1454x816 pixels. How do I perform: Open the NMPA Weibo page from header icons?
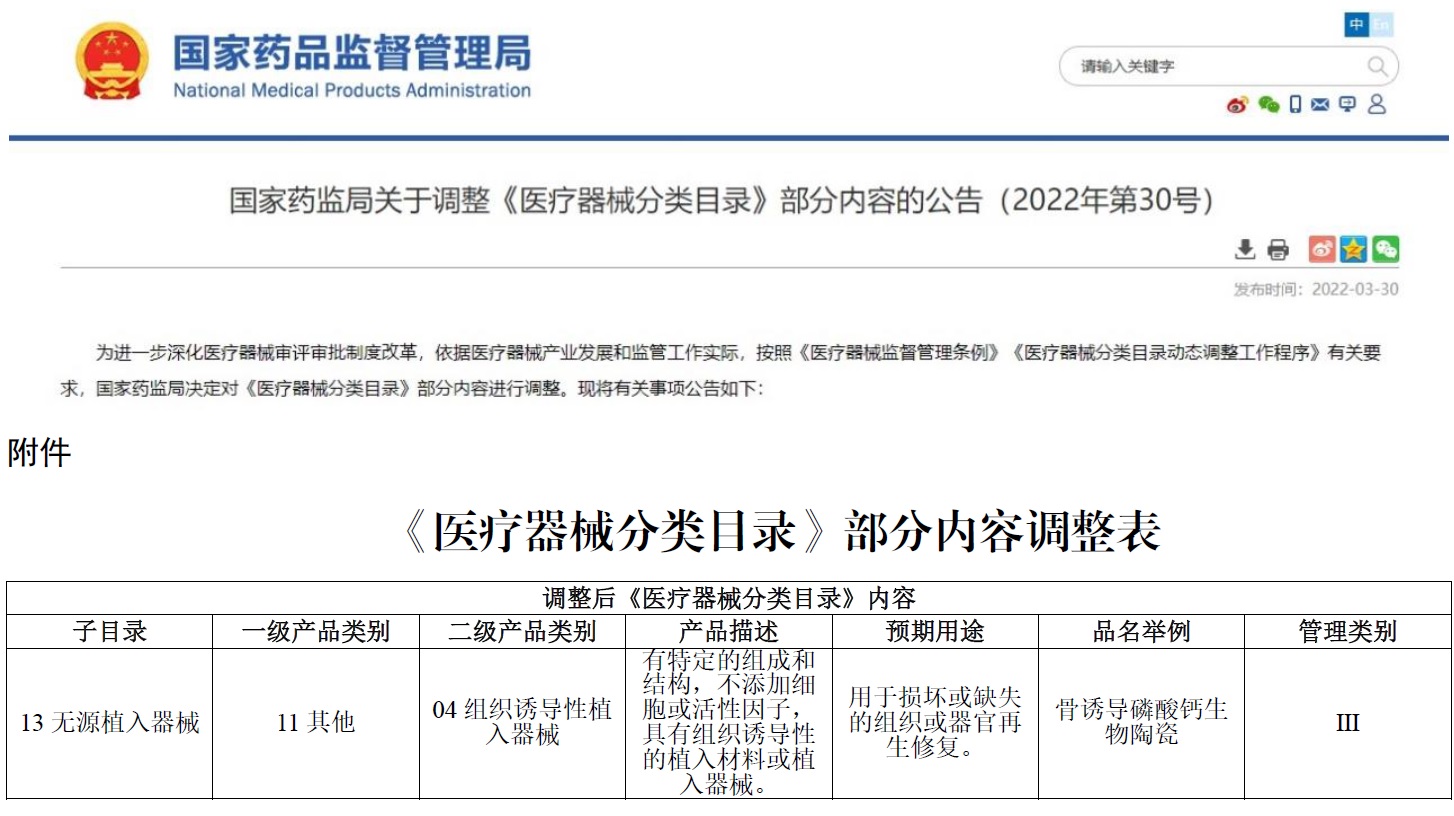tap(1238, 105)
